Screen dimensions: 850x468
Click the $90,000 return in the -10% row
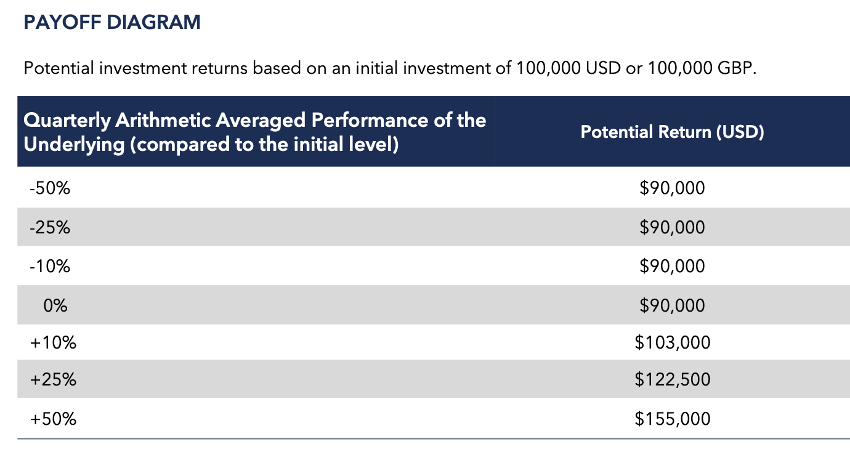pos(672,266)
